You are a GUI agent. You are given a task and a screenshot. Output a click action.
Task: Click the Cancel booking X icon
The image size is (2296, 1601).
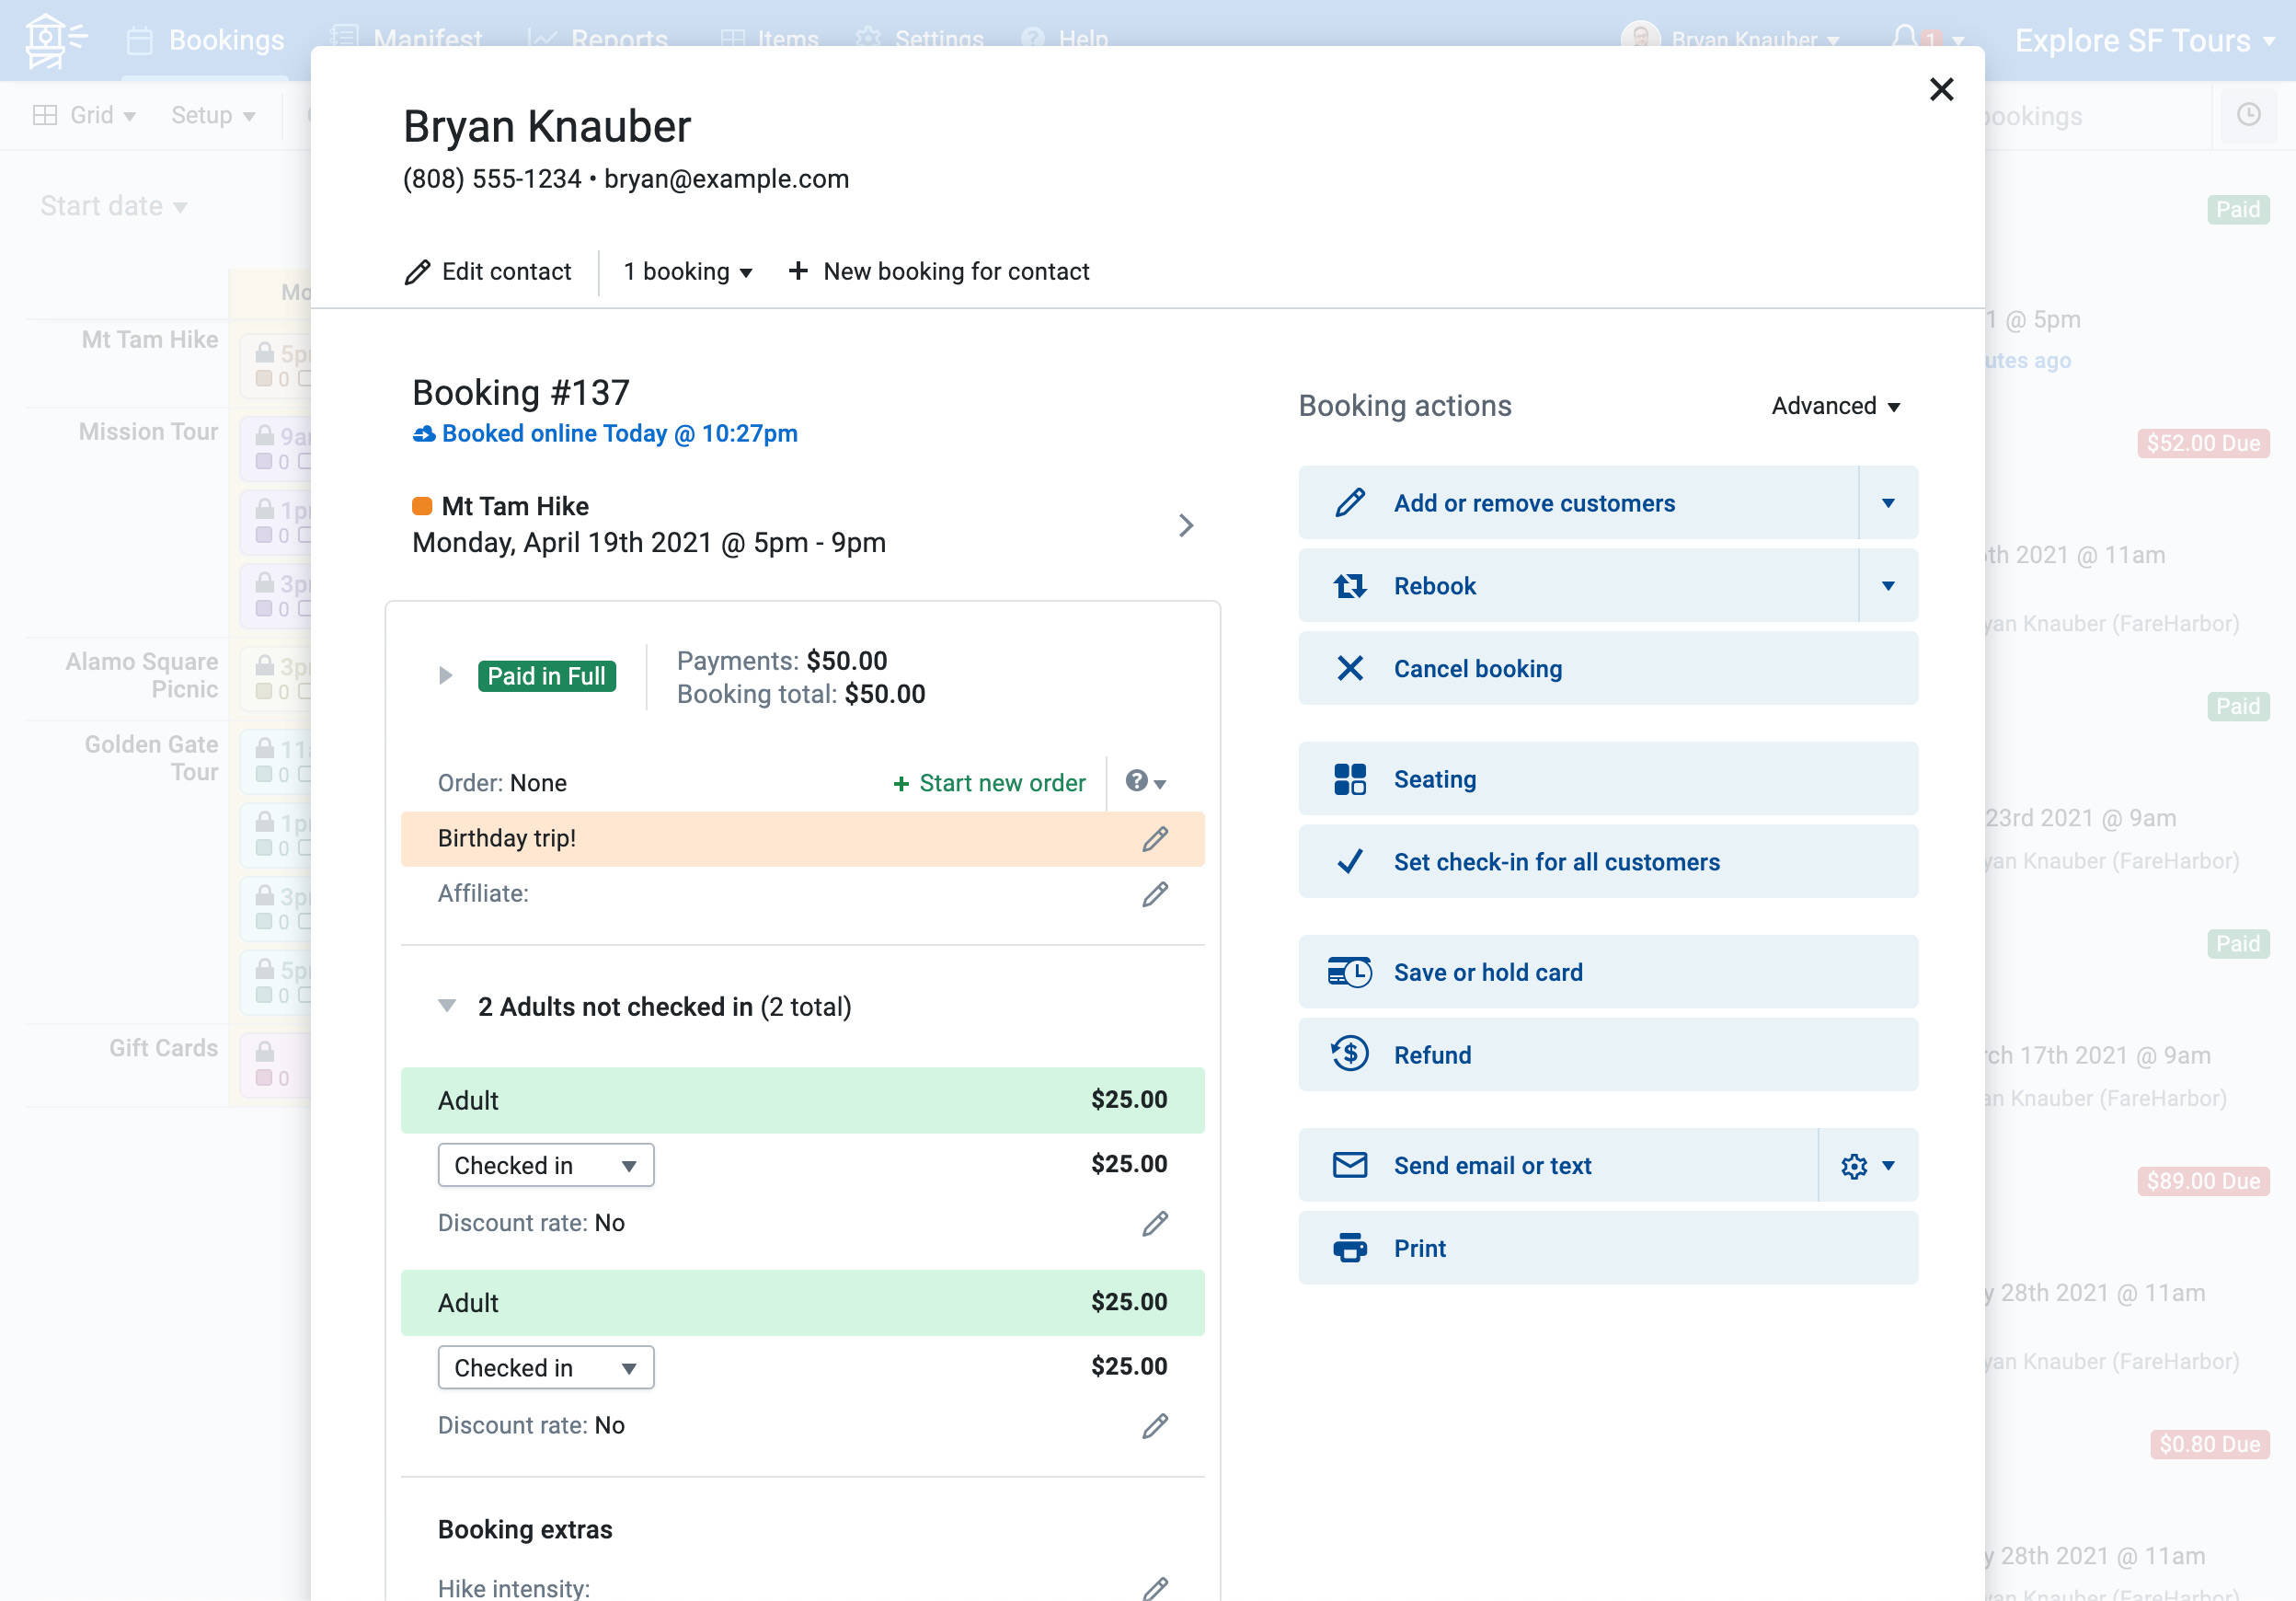pos(1350,669)
